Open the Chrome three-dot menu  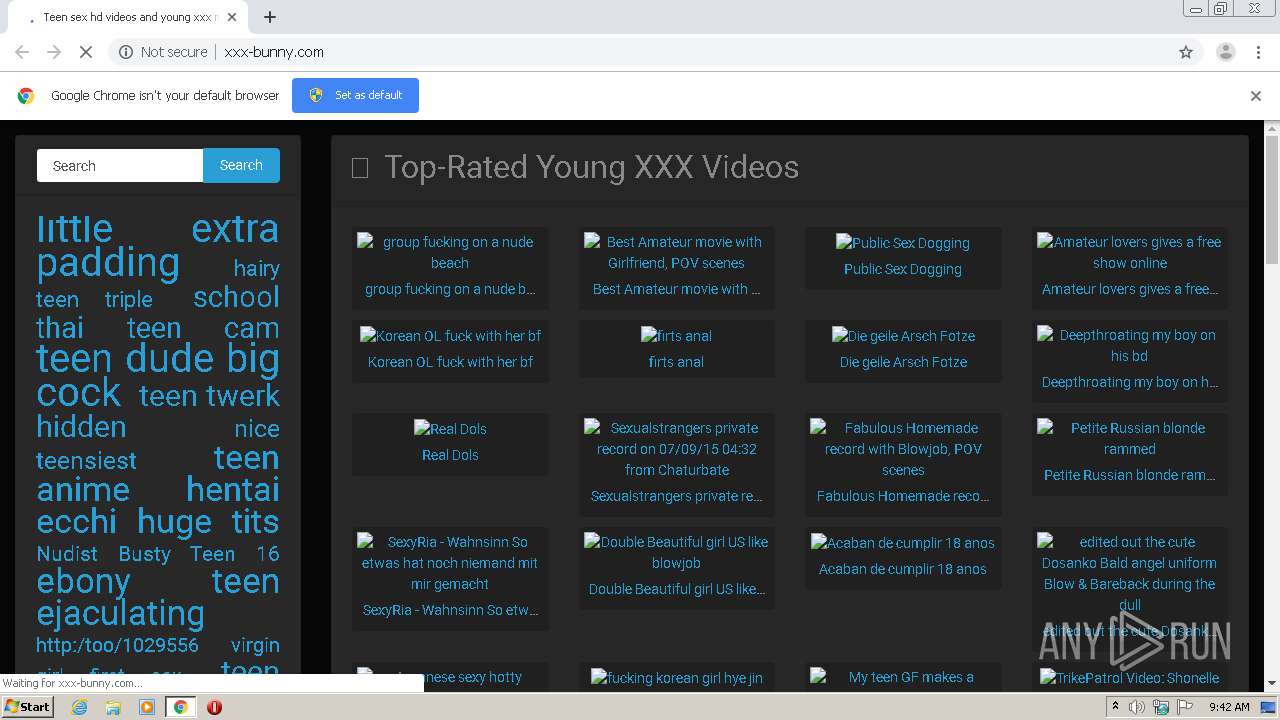[x=1258, y=52]
